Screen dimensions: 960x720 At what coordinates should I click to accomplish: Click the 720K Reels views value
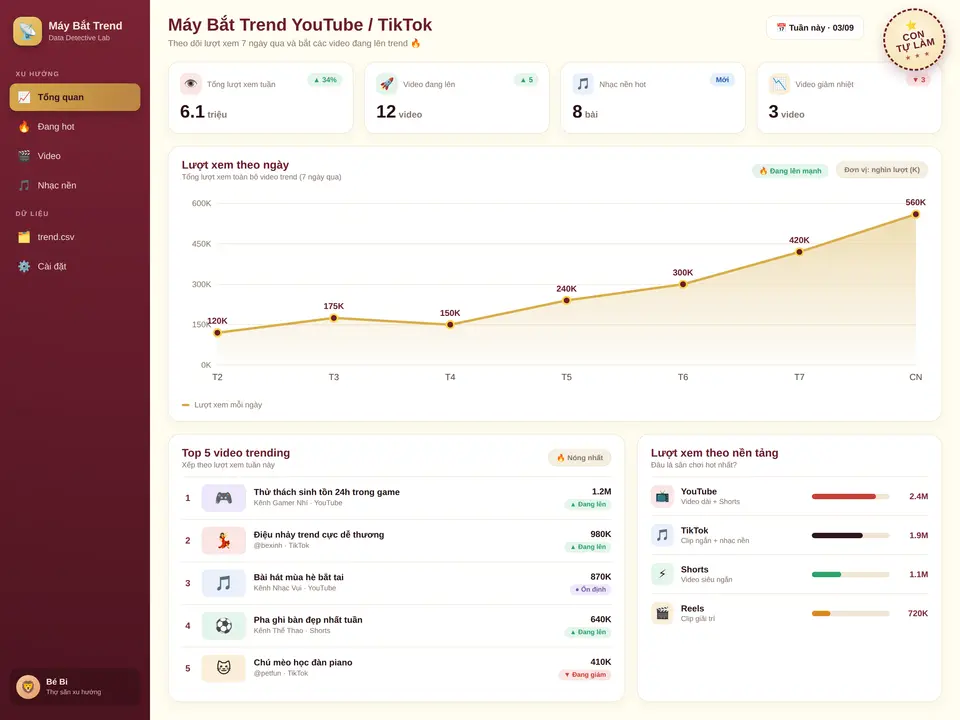click(x=918, y=613)
